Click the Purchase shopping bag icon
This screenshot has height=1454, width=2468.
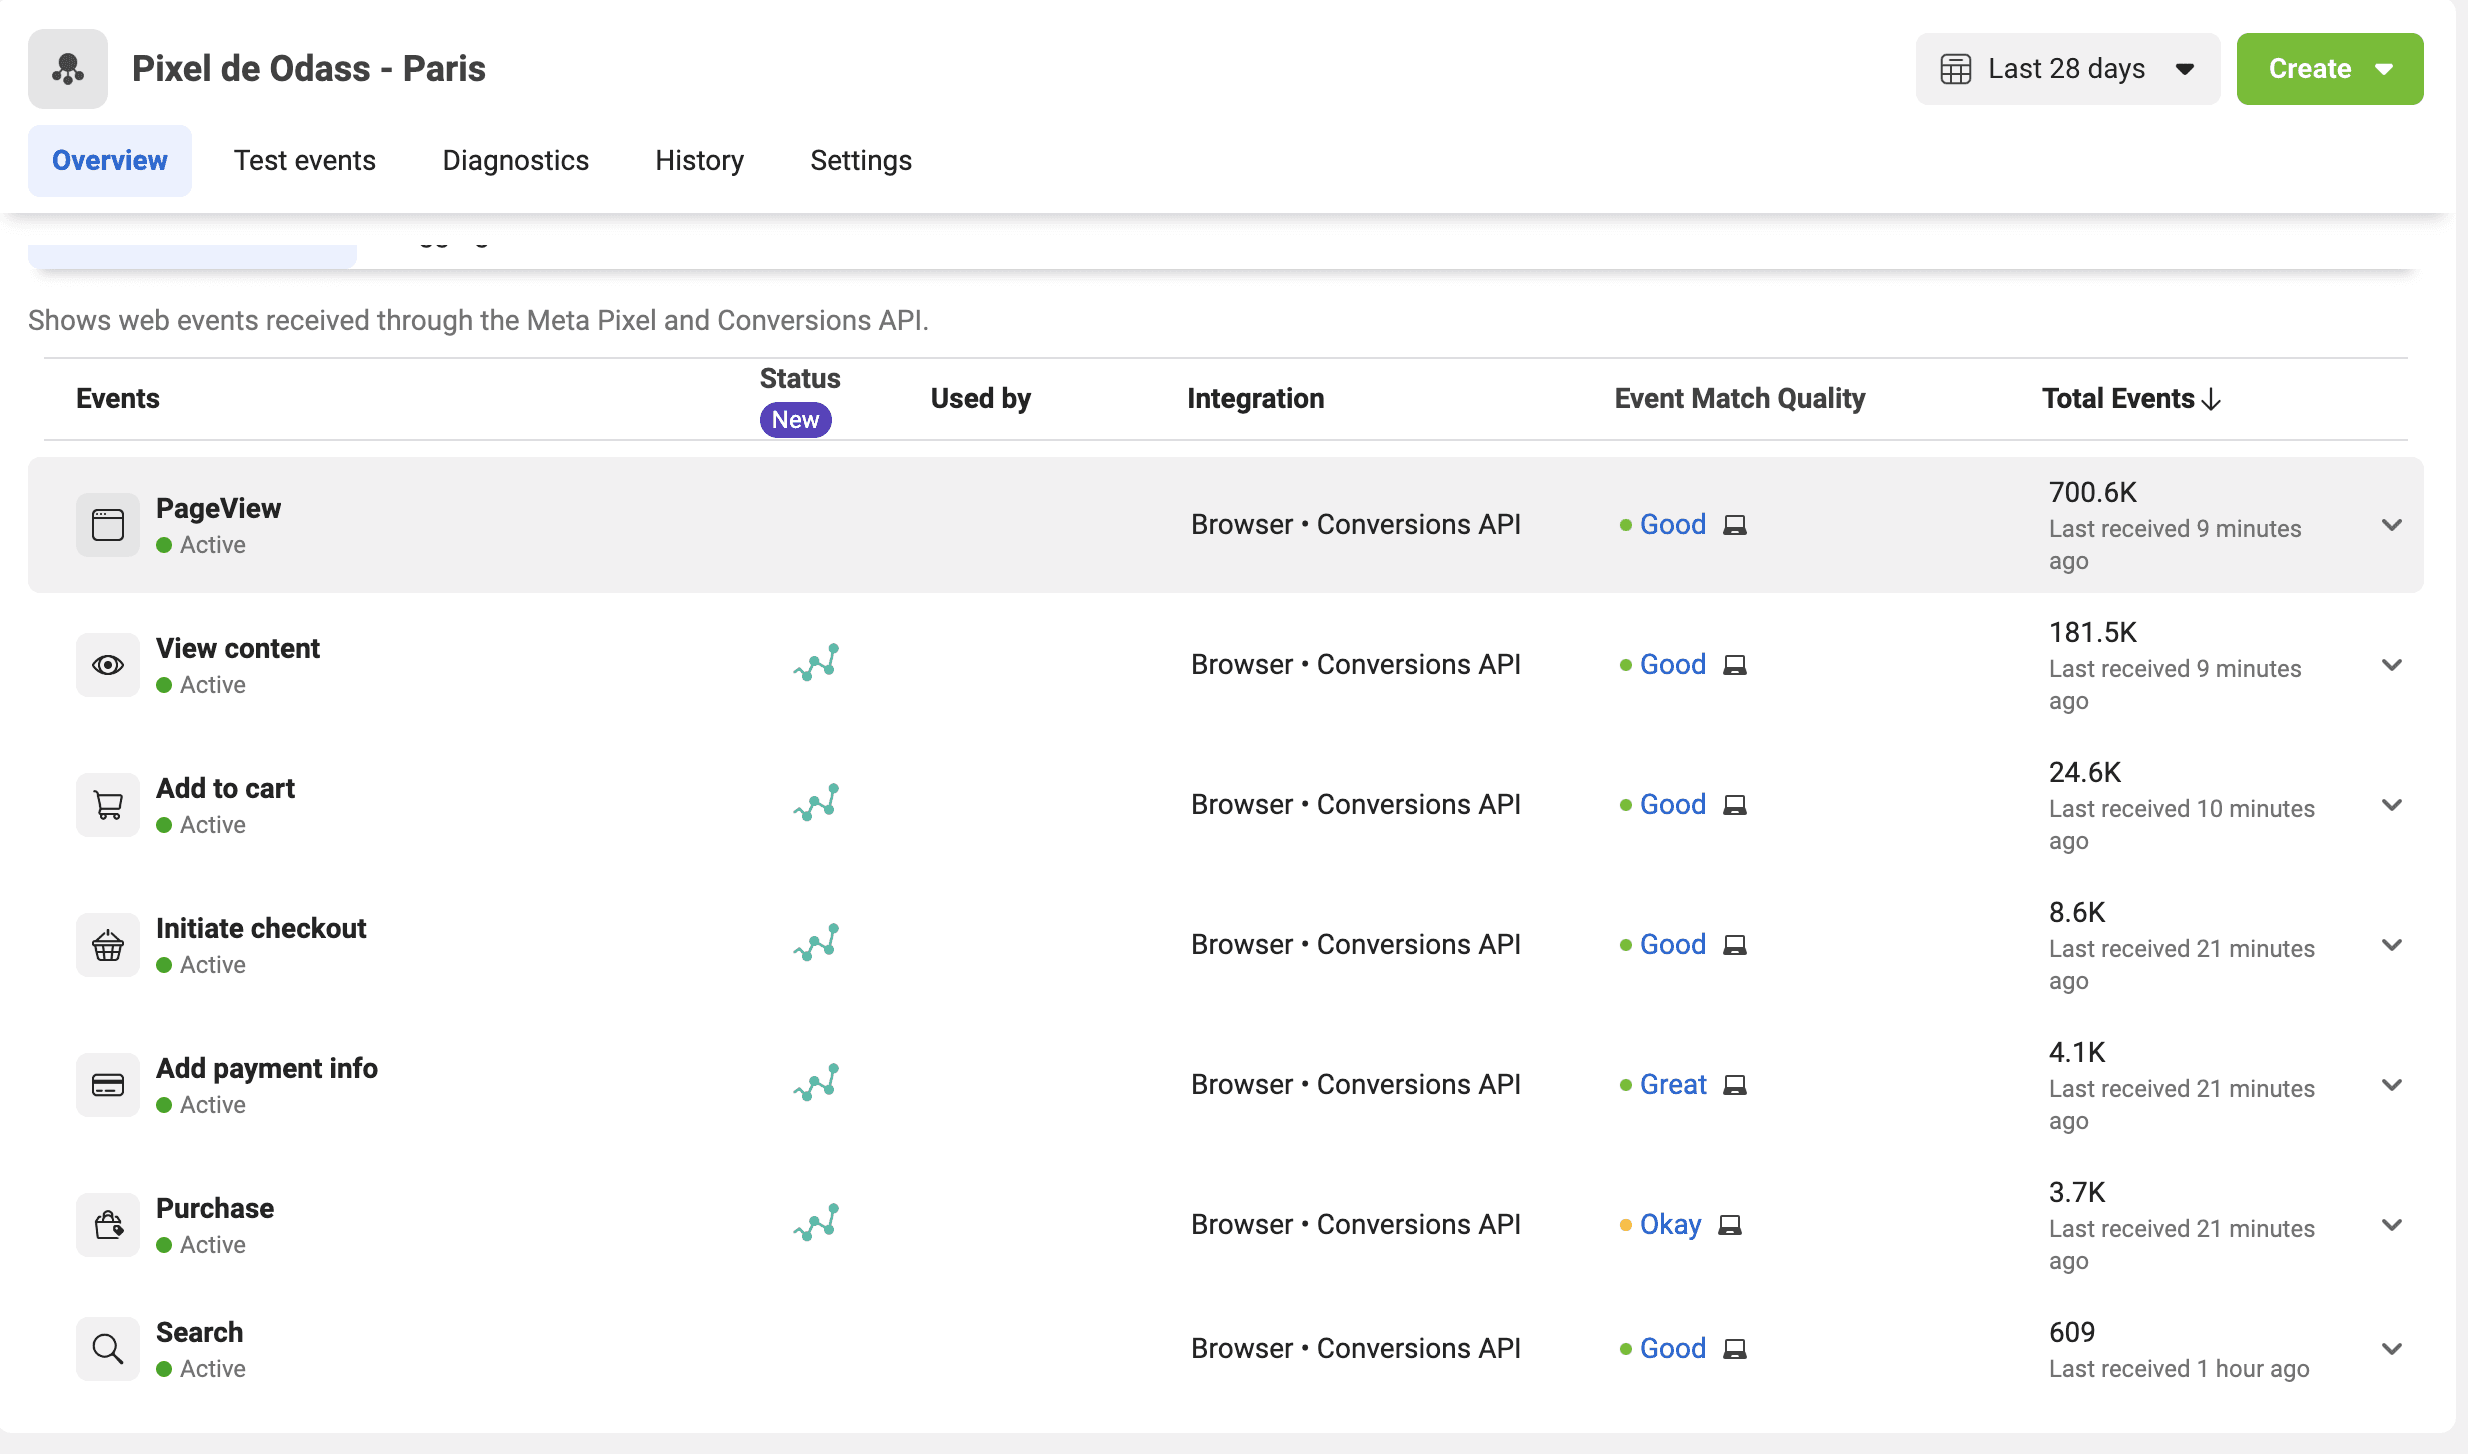[108, 1225]
